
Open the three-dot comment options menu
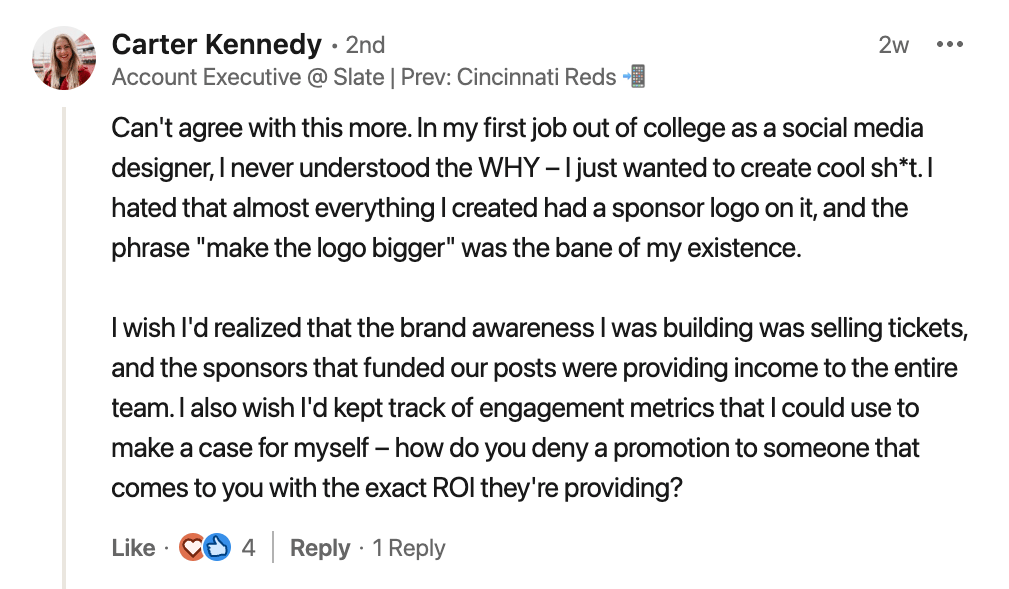pos(948,45)
